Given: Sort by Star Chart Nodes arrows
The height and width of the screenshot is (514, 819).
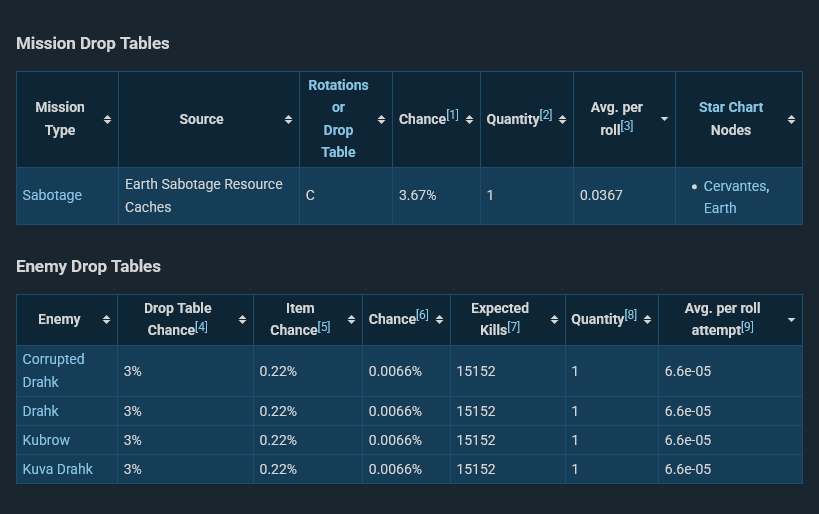Looking at the screenshot, I should pos(791,120).
